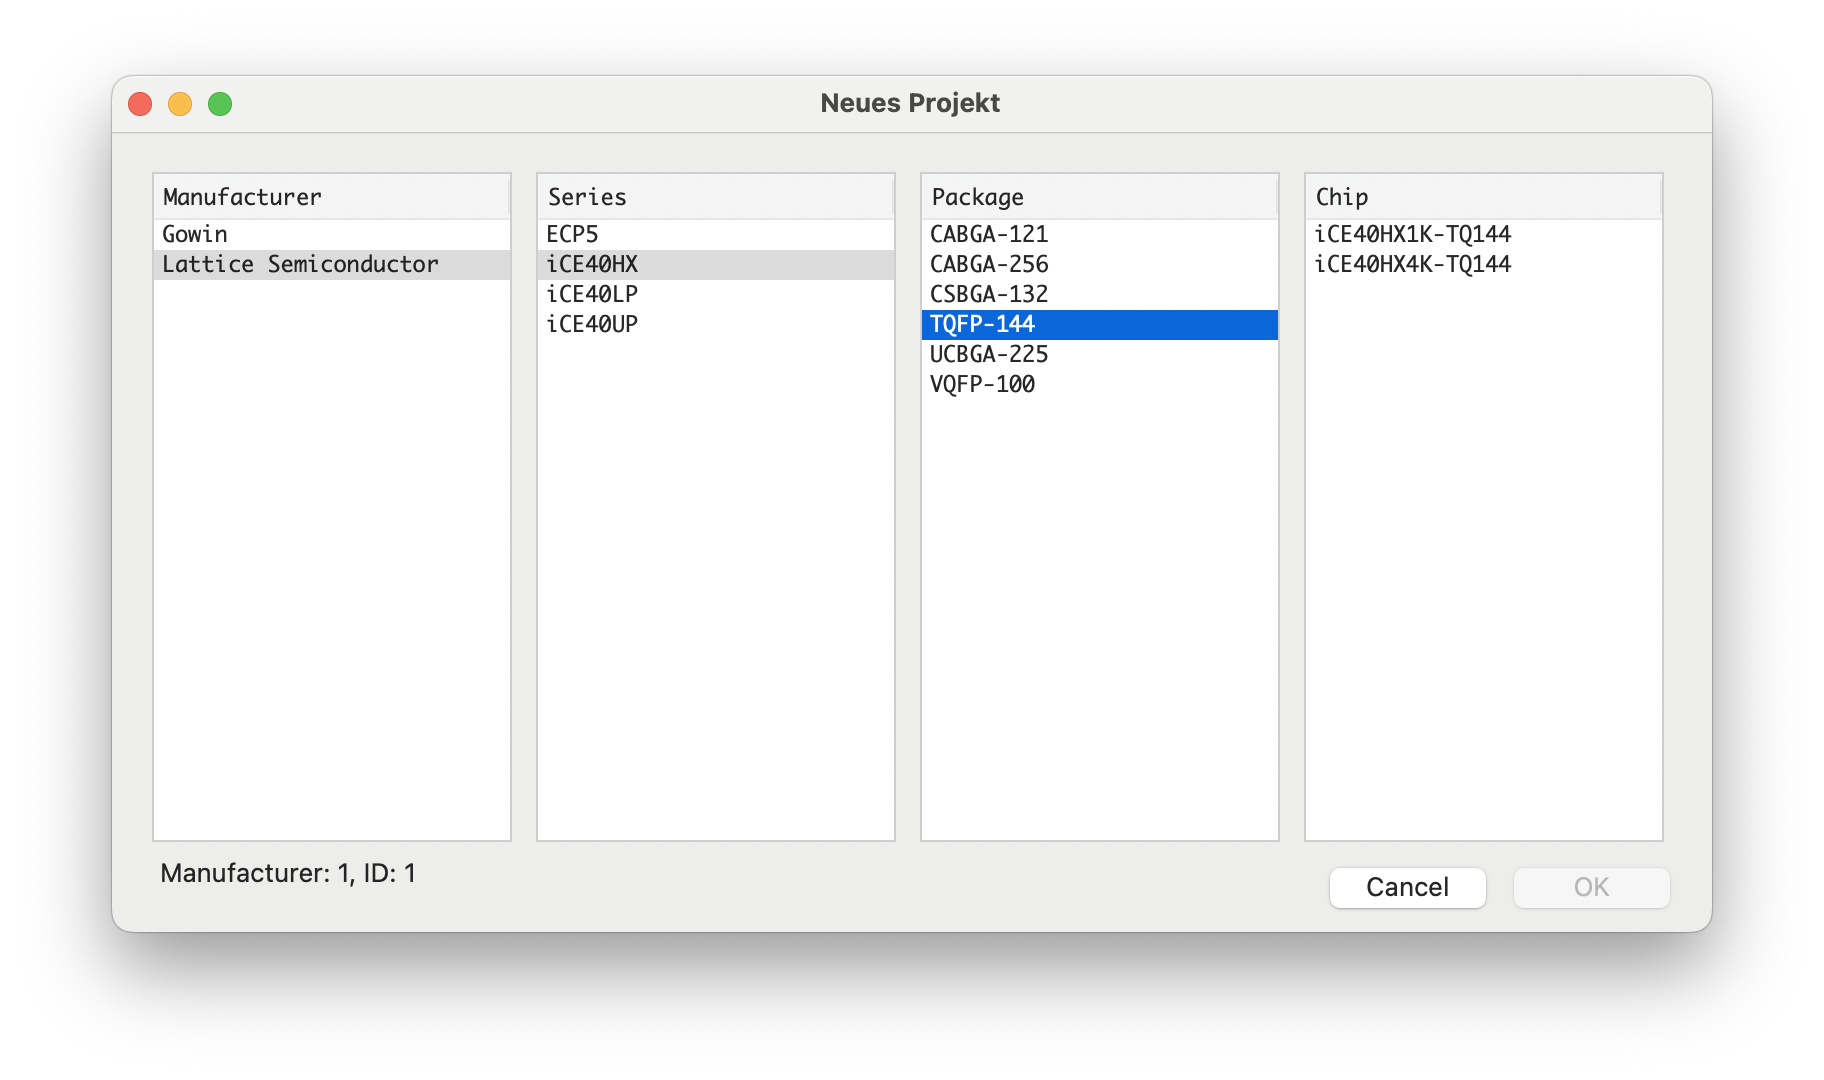Screen dimensions: 1824x1080
Task: Select CSBGA-132 package
Action: 1100,294
